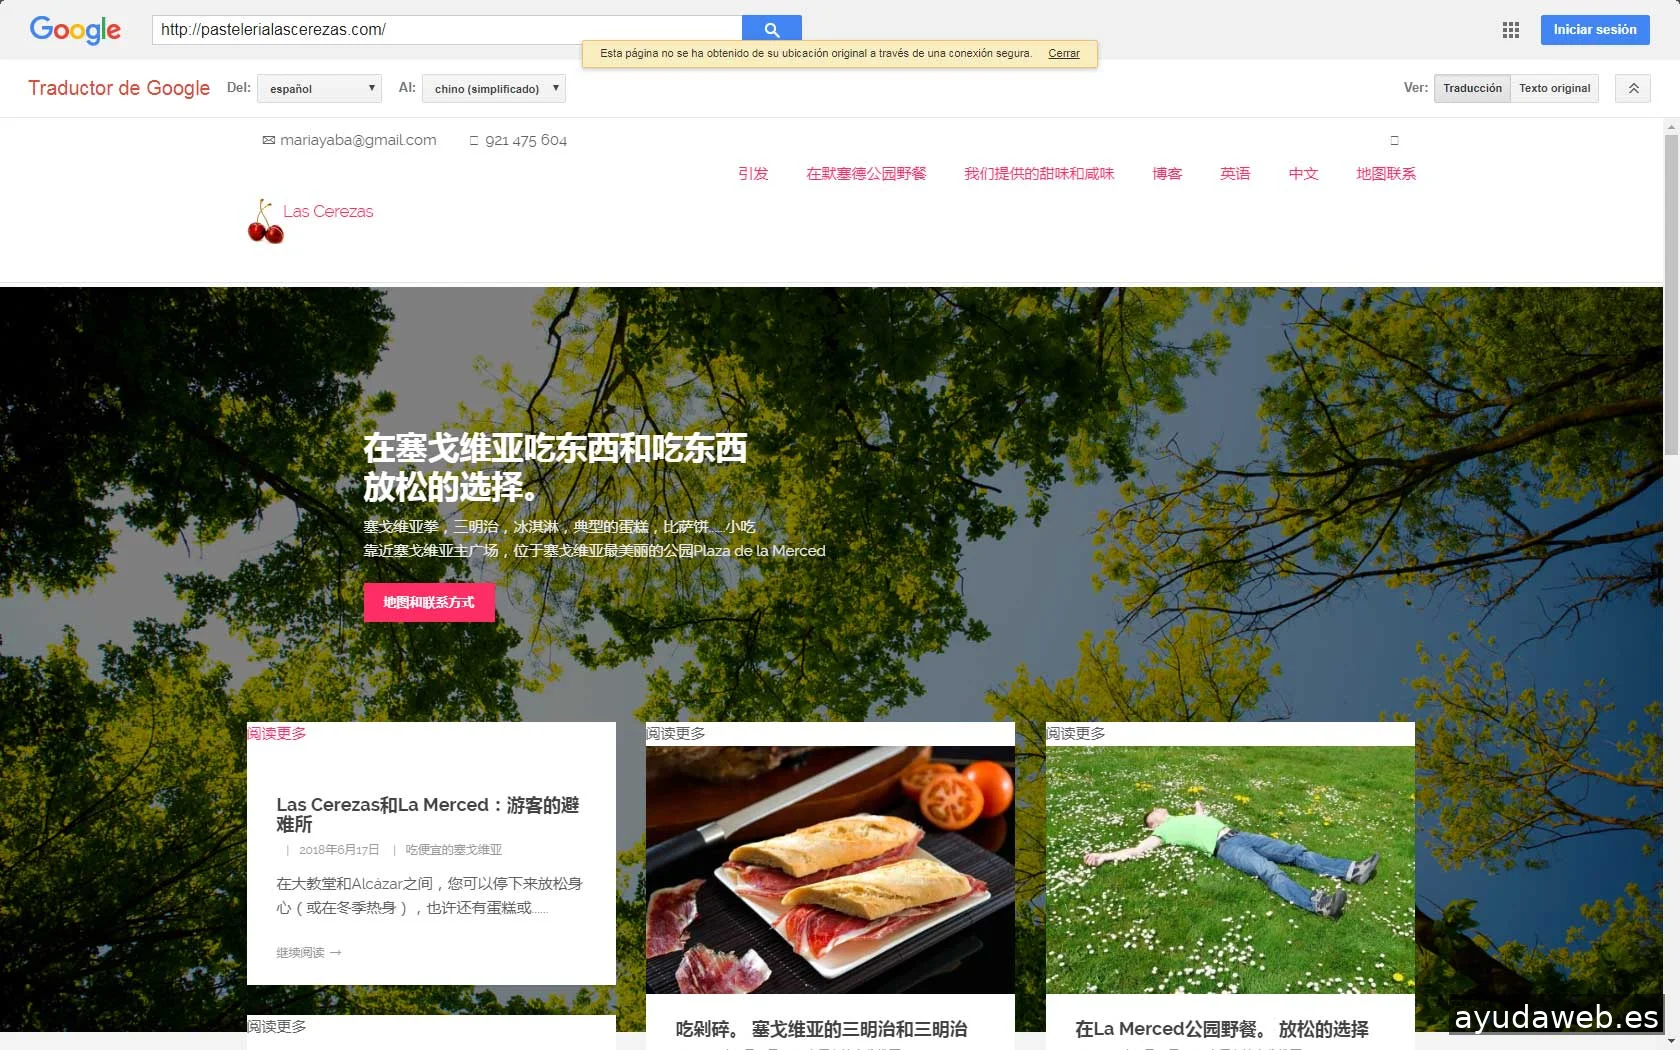Switch view to Texto original
1680x1050 pixels.
(x=1554, y=88)
